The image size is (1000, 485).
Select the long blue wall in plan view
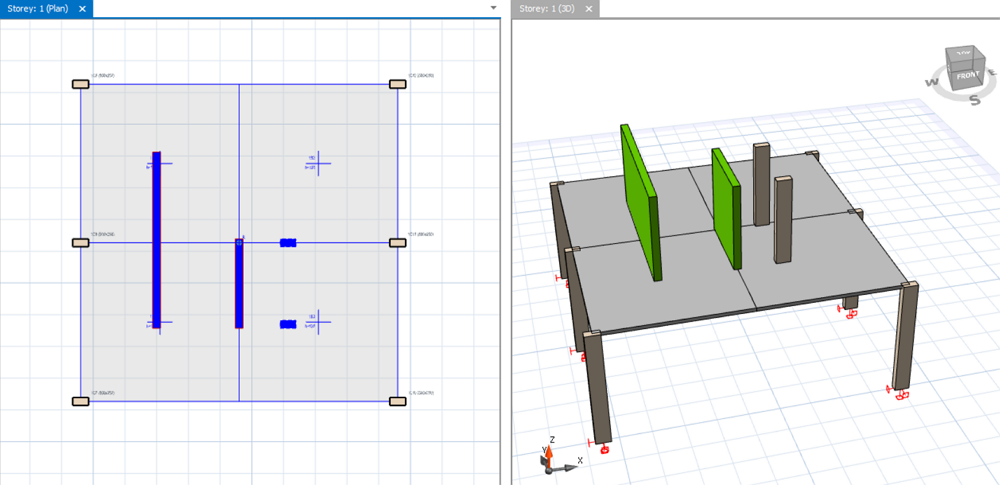click(x=156, y=240)
